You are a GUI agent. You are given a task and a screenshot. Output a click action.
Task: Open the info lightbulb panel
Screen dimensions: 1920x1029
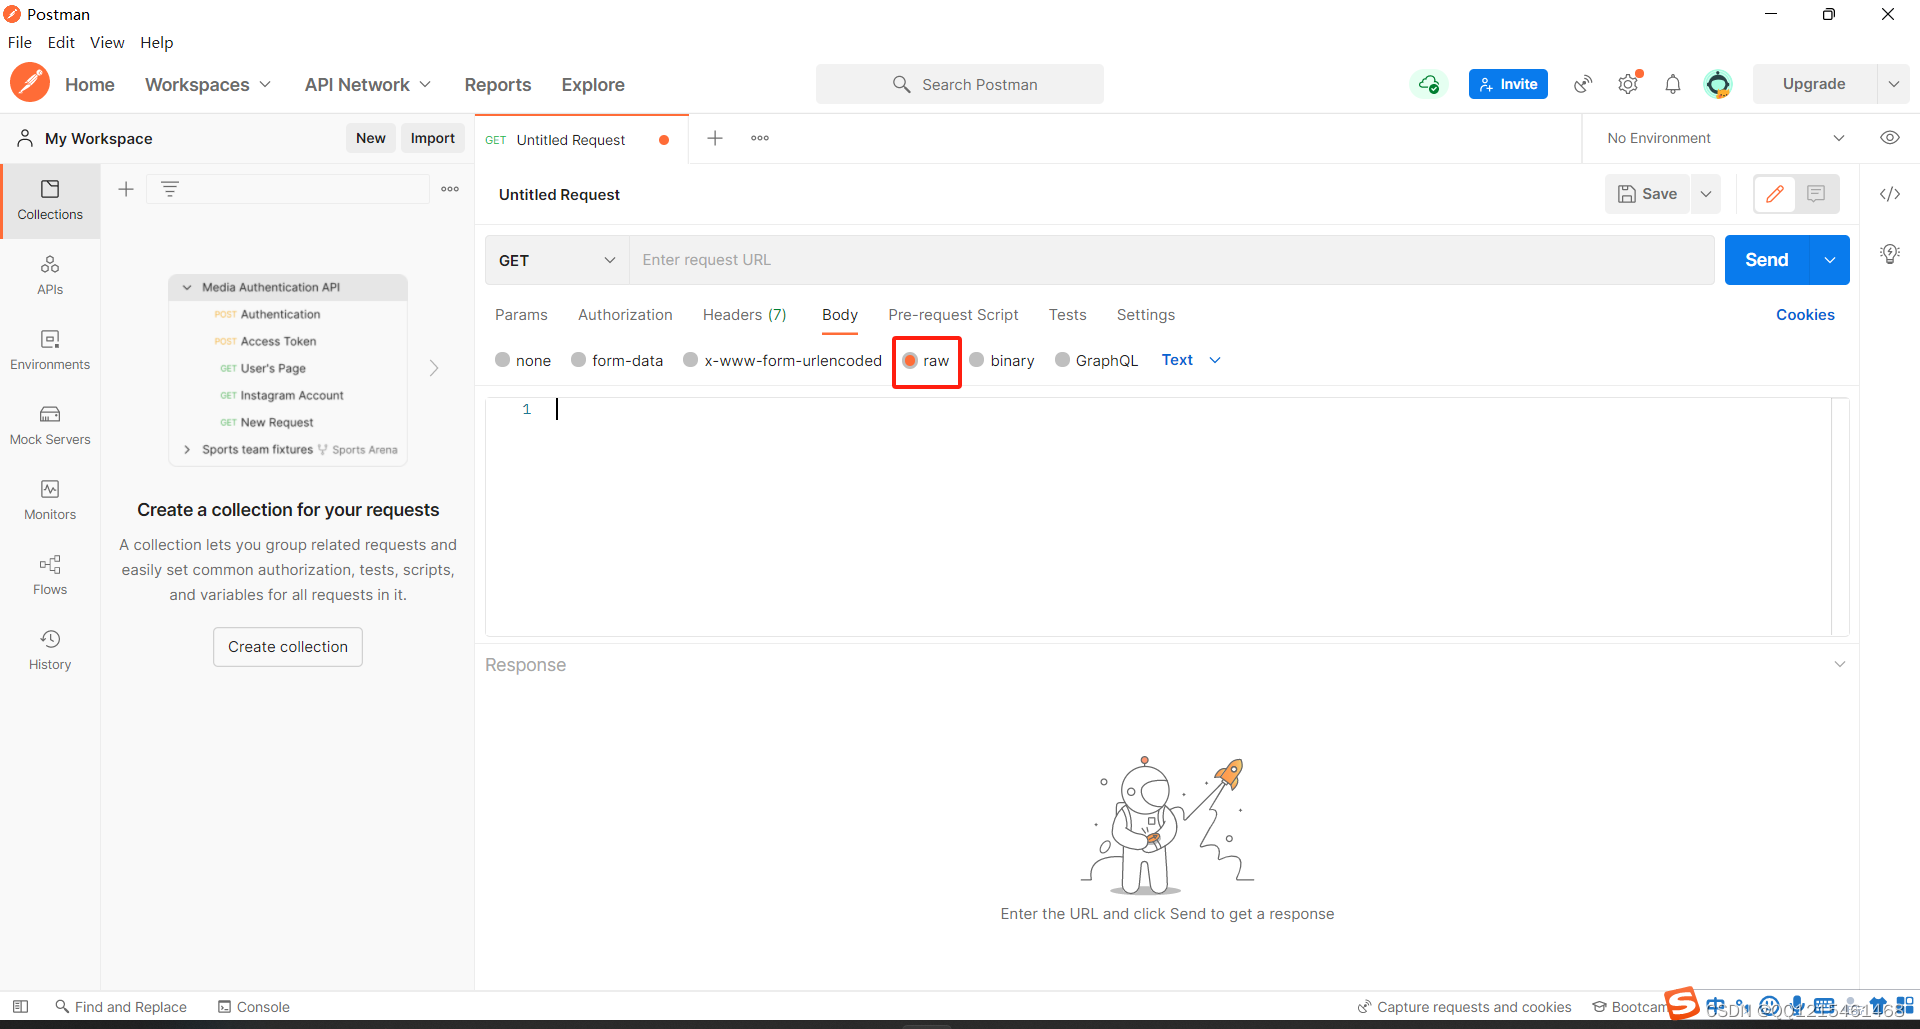[1890, 254]
